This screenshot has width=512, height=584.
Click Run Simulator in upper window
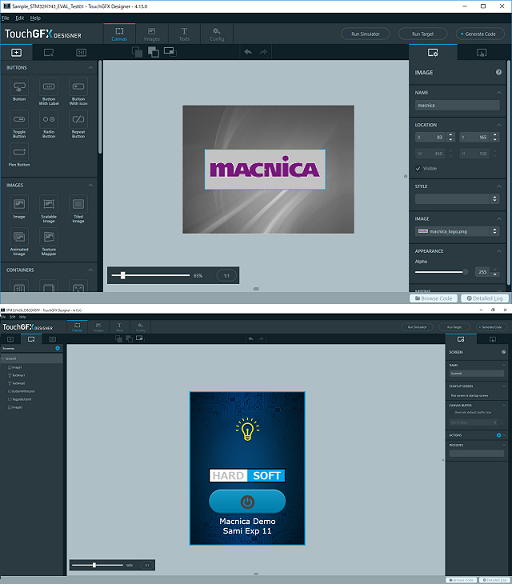coord(365,34)
